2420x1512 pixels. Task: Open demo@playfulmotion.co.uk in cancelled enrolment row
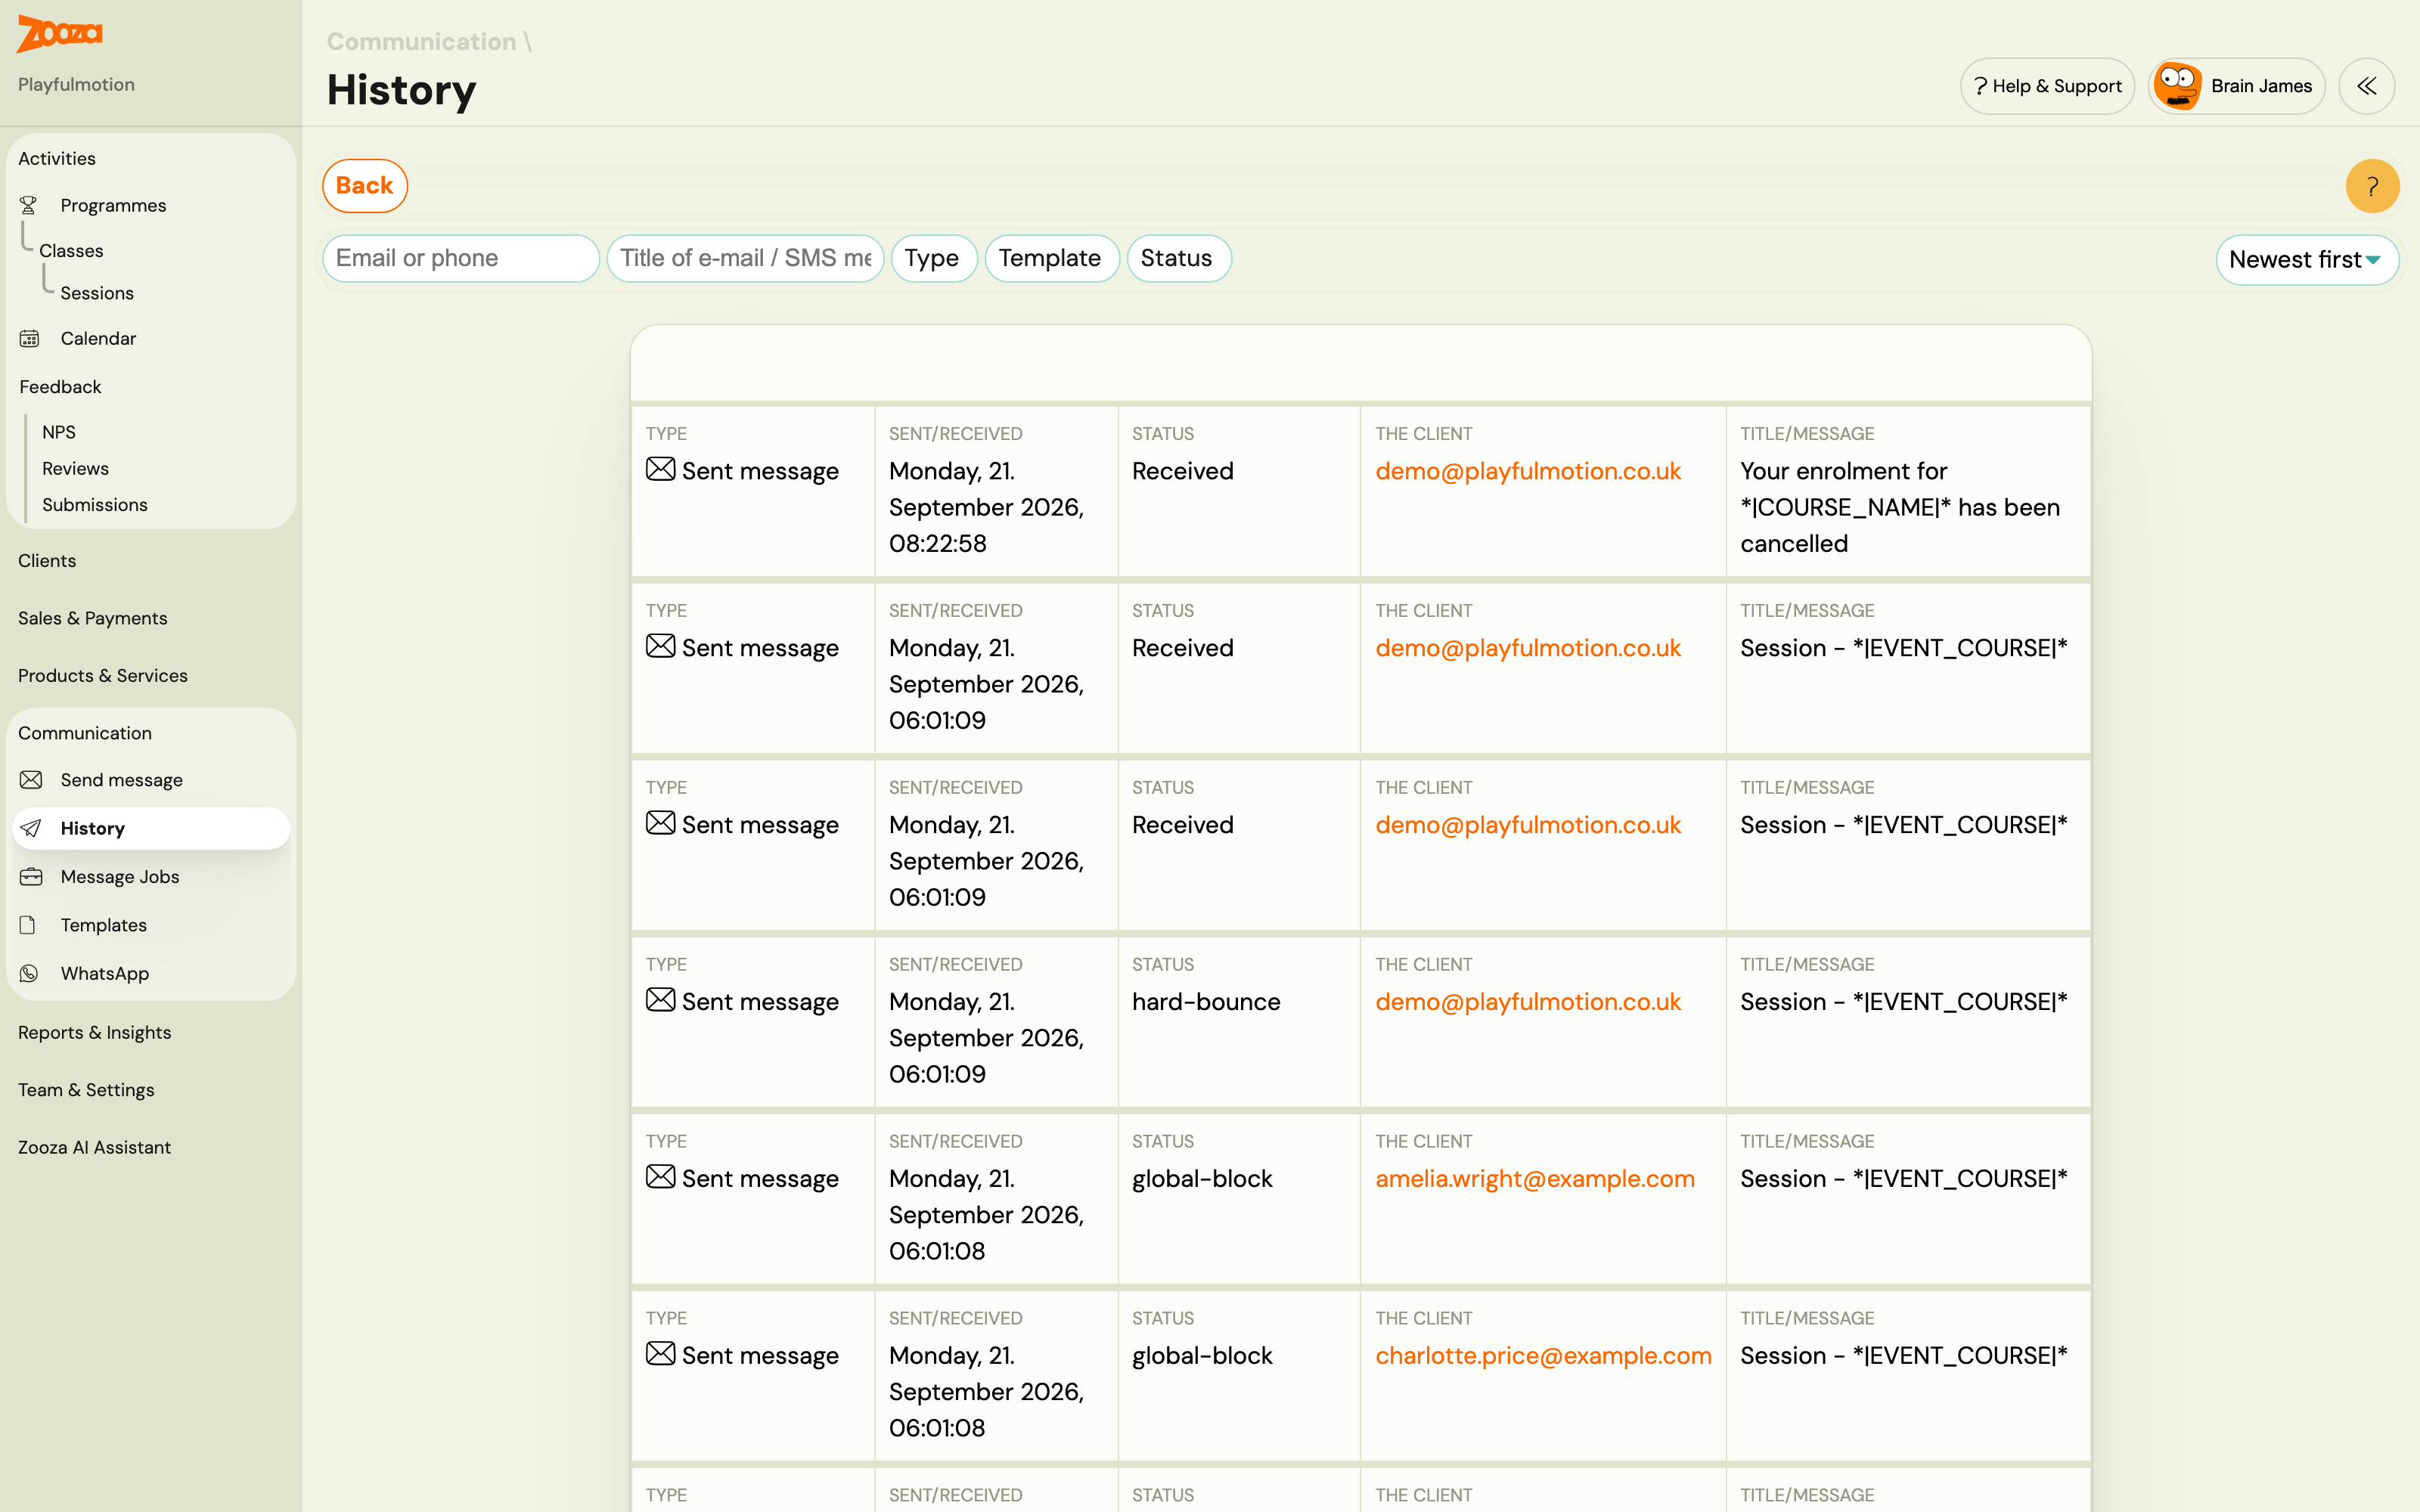tap(1528, 471)
